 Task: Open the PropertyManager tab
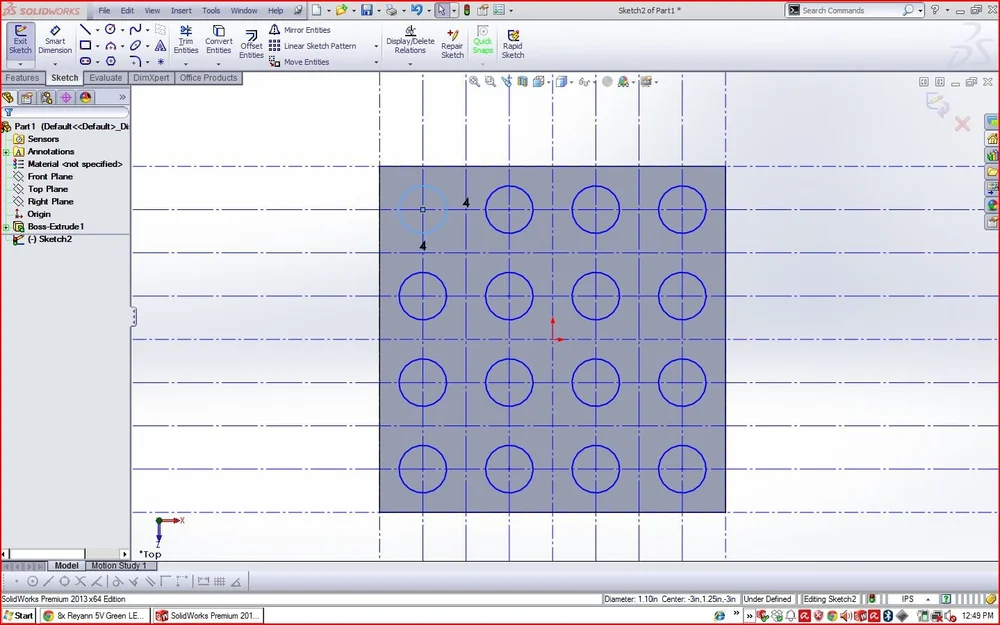27,98
